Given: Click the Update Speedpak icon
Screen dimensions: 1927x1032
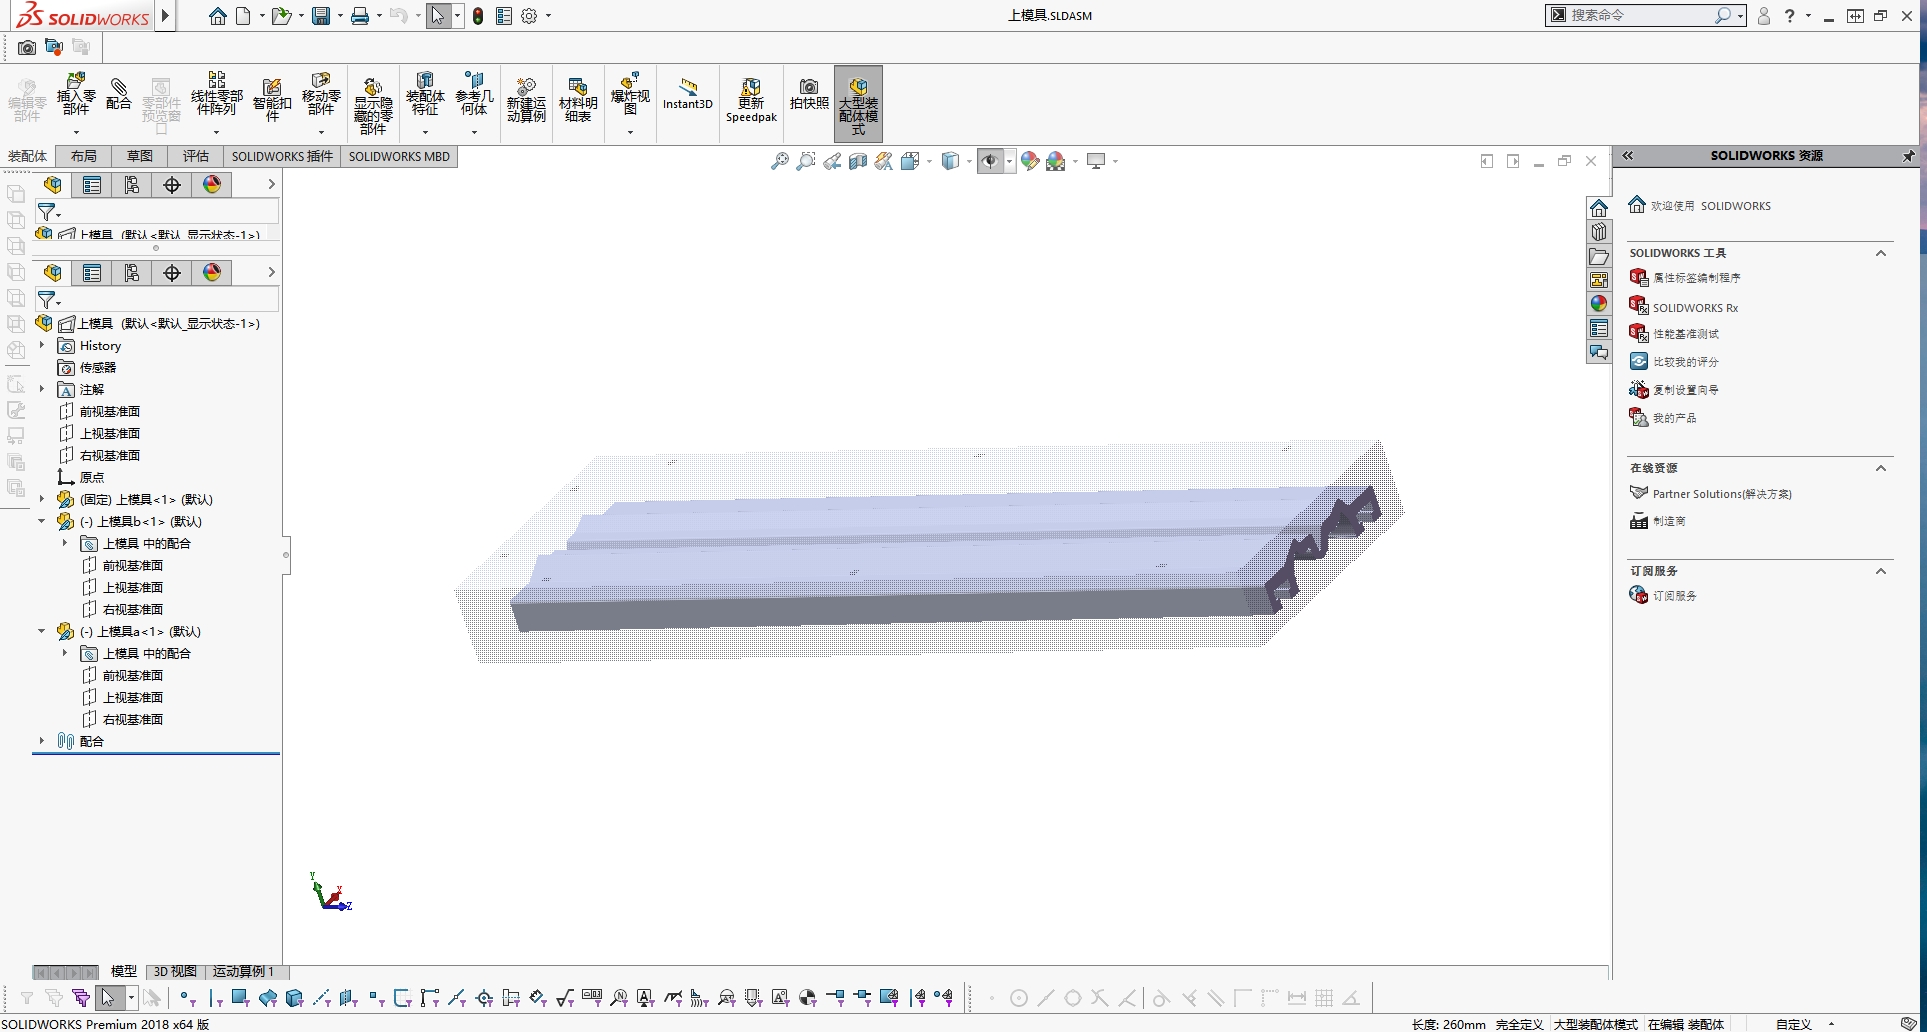Looking at the screenshot, I should [x=751, y=100].
